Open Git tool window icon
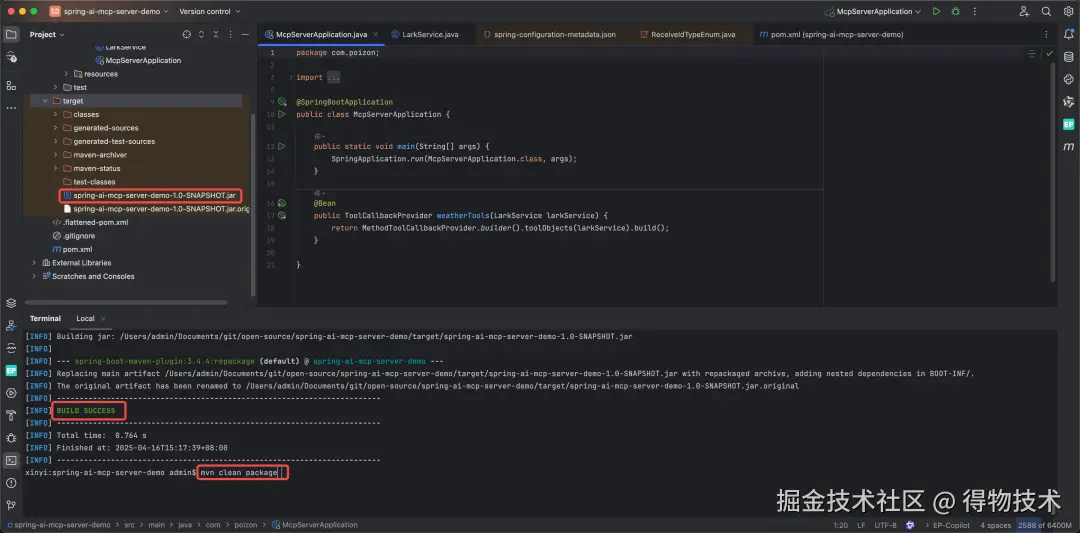The image size is (1080, 533). 11,506
